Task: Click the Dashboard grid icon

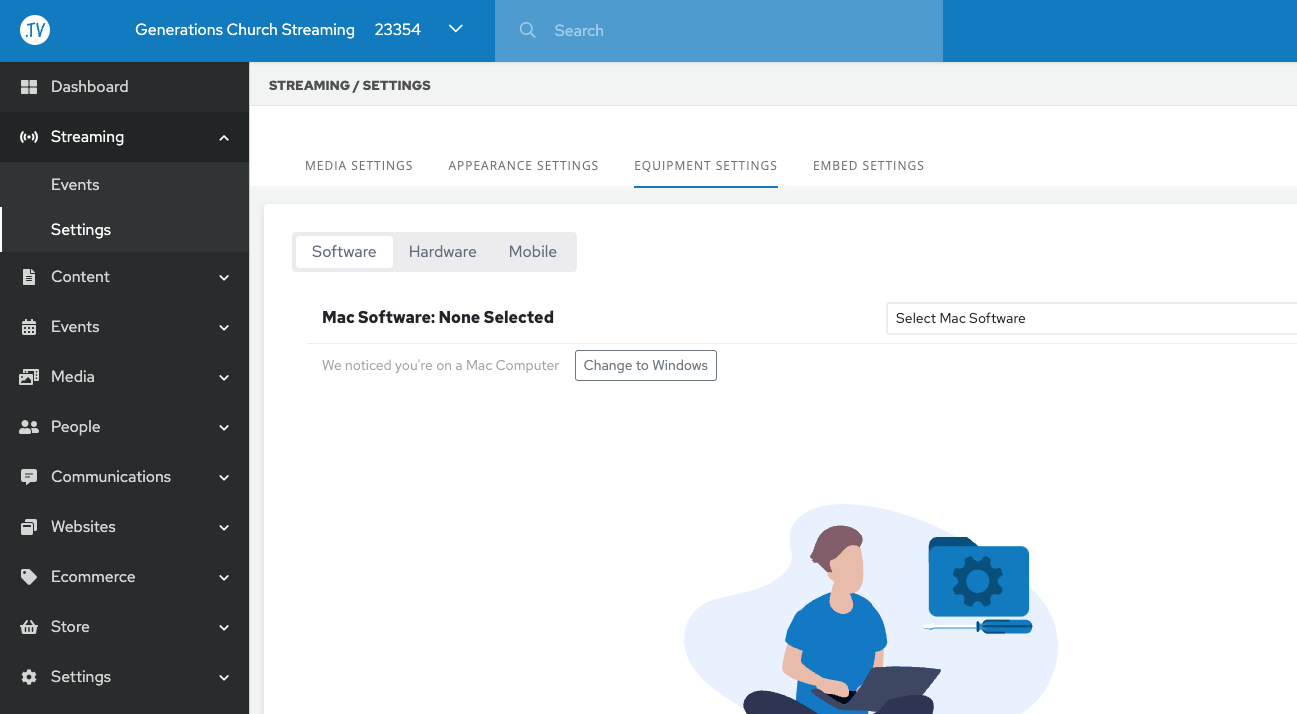Action: pyautogui.click(x=29, y=87)
